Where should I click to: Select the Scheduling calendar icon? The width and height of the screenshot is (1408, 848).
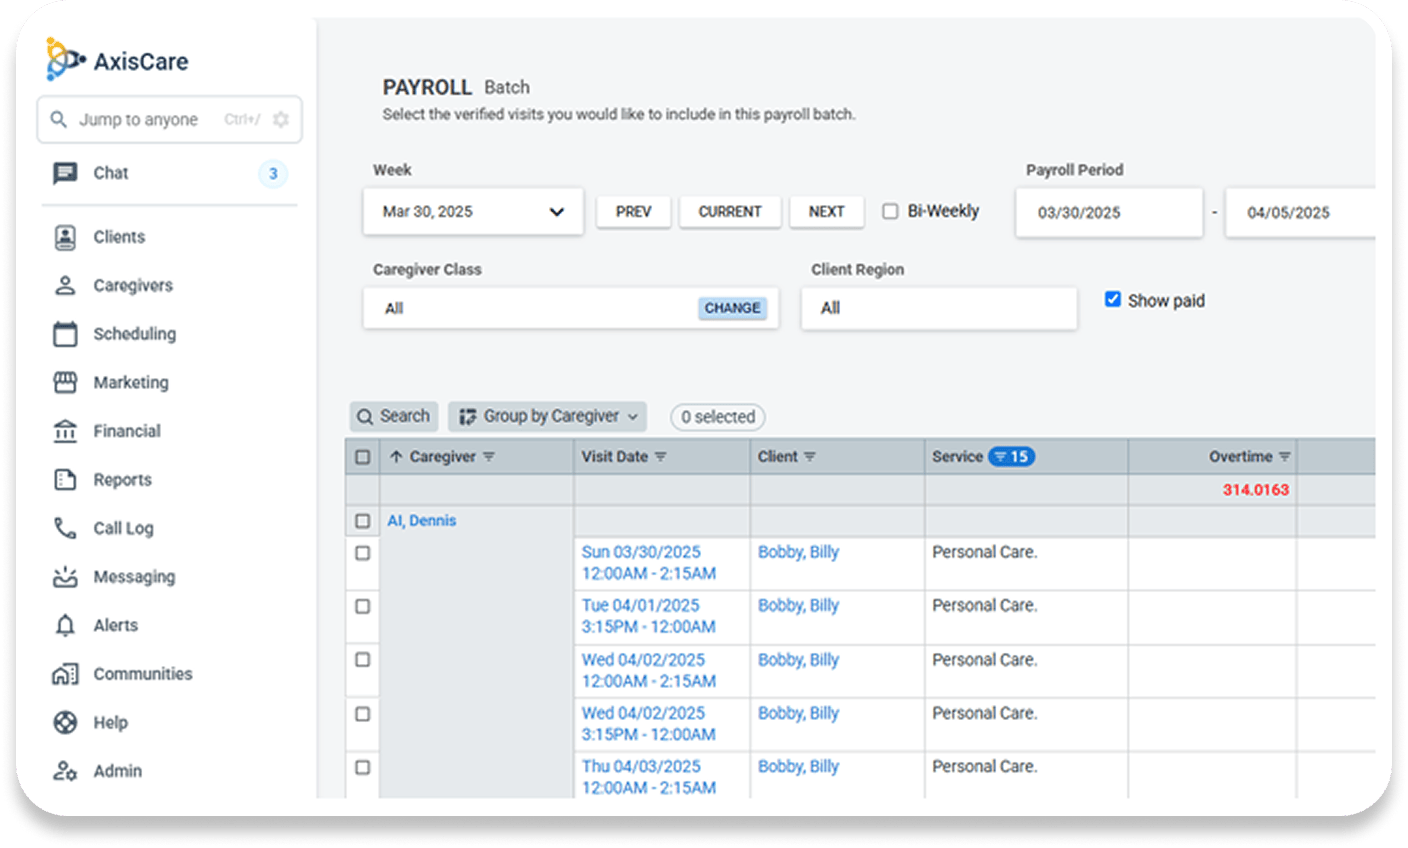(x=65, y=334)
